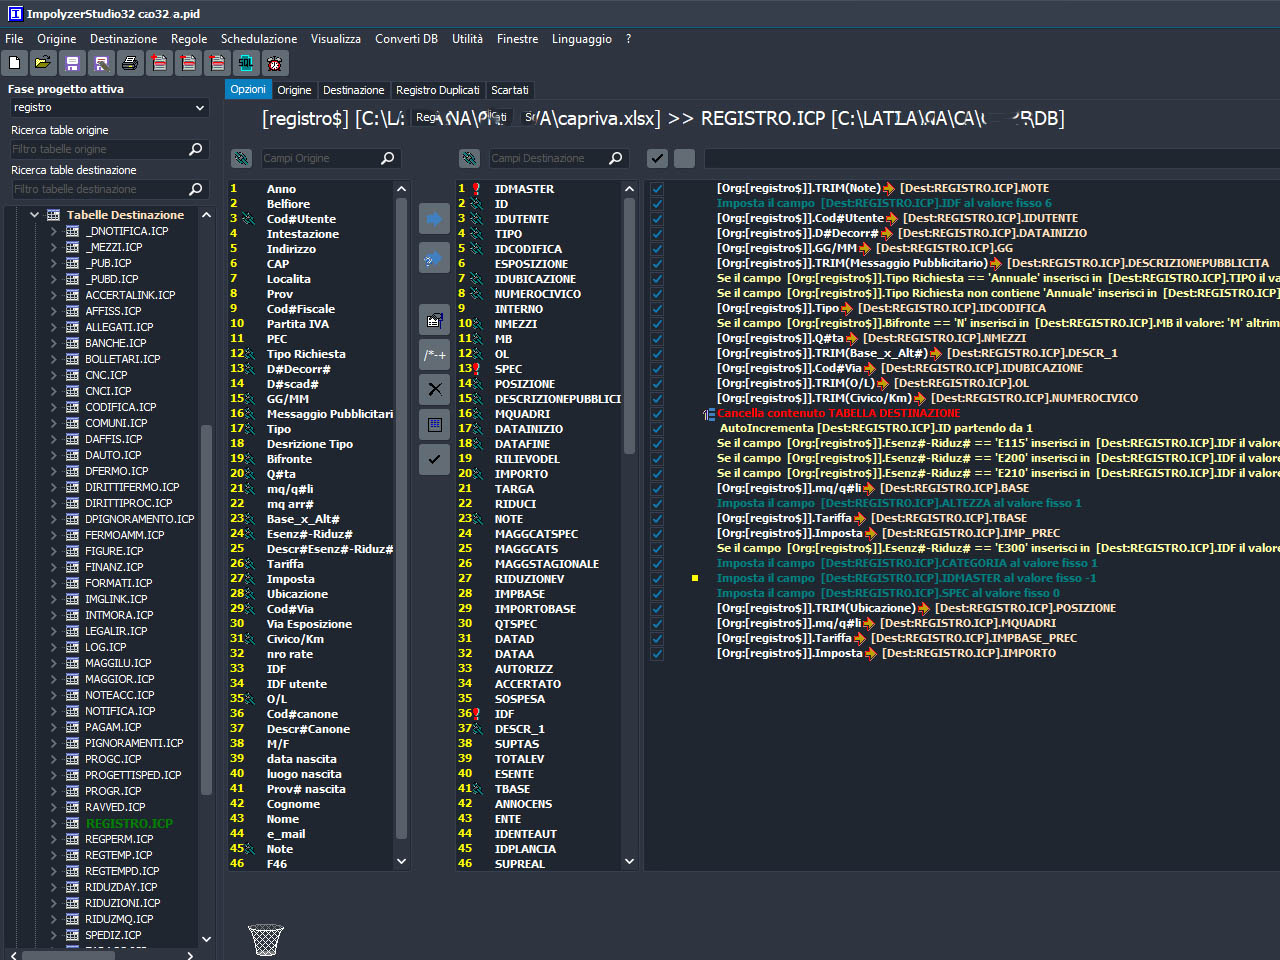Viewport: 1280px width, 960px height.
Task: Collapse the Tabelle Destinazione tree node
Action: pyautogui.click(x=34, y=214)
